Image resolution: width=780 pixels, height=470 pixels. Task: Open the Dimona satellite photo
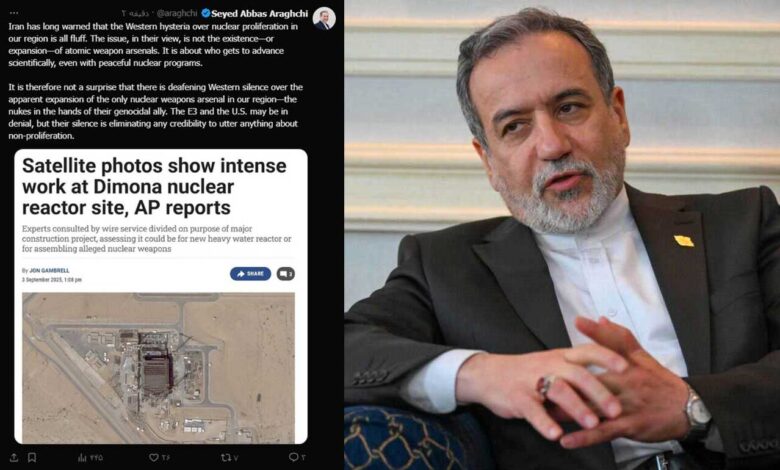[158, 368]
